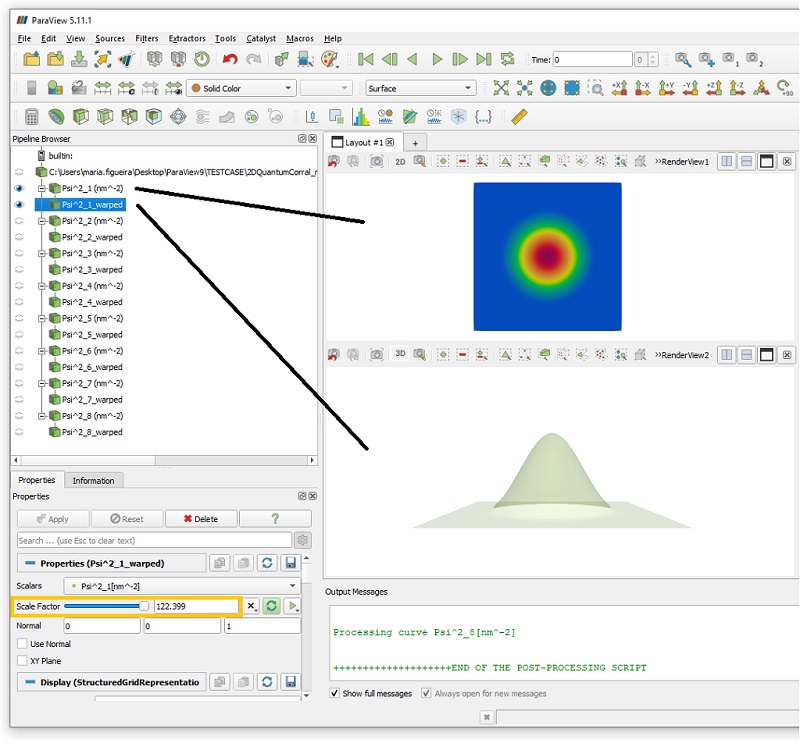Click the ruler tool icon
This screenshot has height=743, width=800.
pos(518,117)
